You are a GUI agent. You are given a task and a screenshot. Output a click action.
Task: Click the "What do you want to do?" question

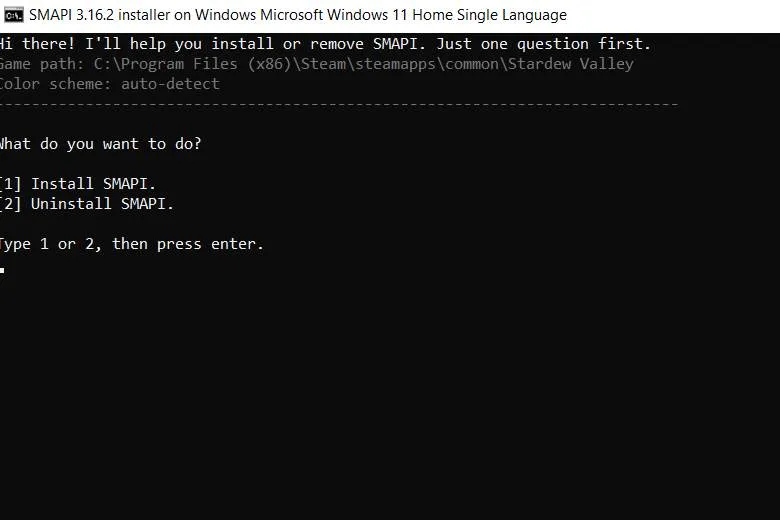pyautogui.click(x=100, y=144)
